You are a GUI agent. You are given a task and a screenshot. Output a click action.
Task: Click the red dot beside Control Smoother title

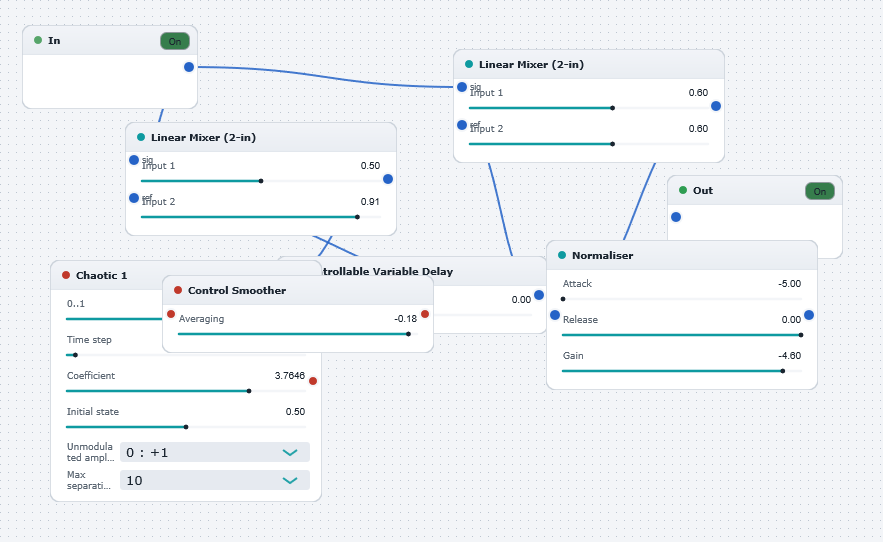point(178,290)
